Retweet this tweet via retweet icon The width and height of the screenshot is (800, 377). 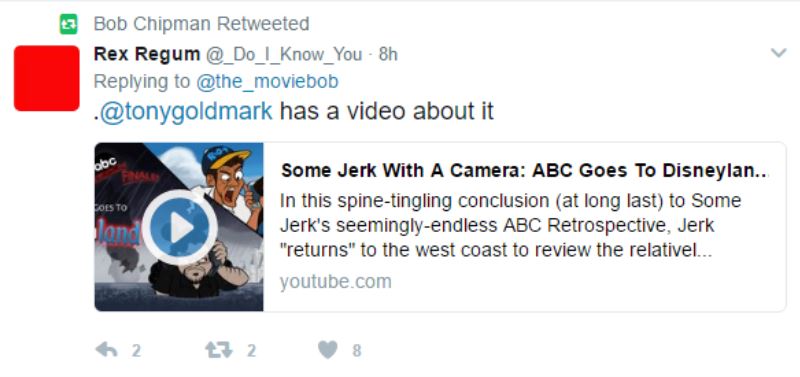(x=218, y=350)
